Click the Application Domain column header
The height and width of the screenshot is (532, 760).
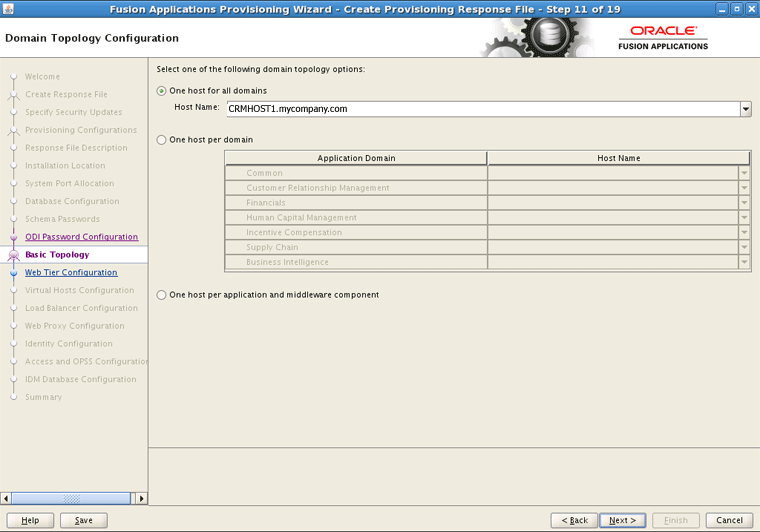tap(356, 158)
